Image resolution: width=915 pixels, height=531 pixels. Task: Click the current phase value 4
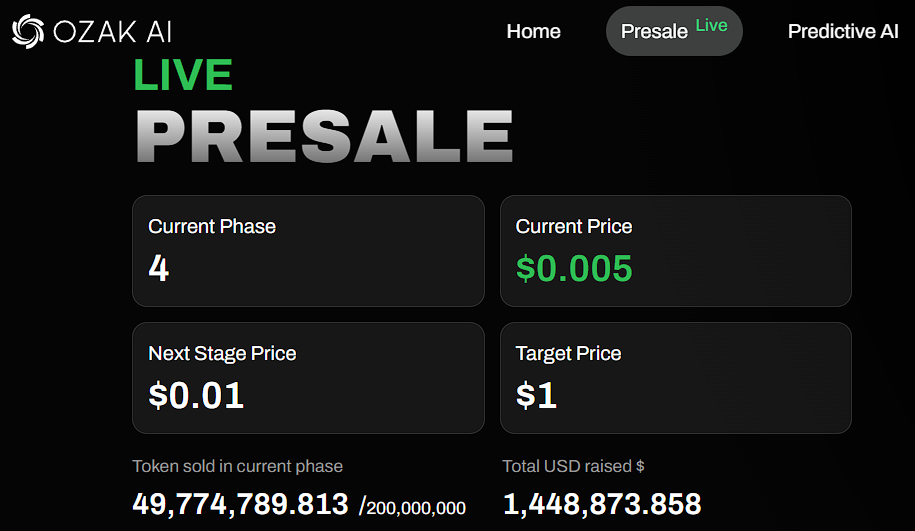158,268
